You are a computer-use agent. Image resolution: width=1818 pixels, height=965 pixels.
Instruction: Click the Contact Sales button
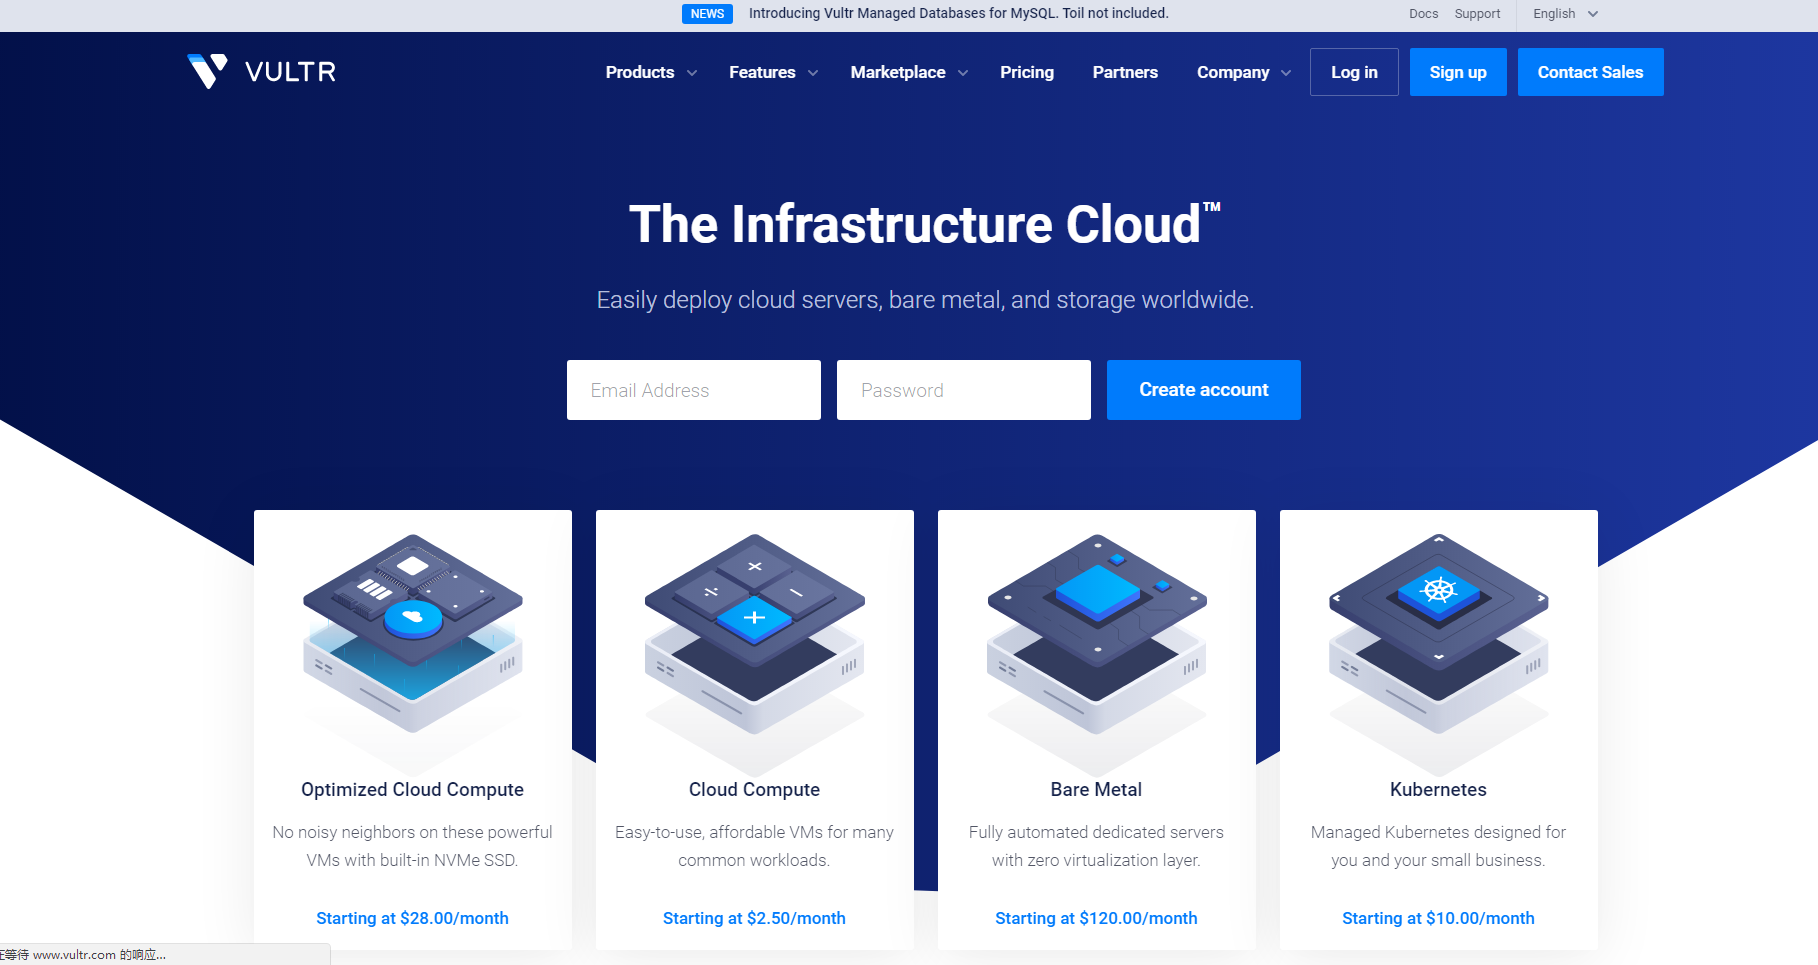[x=1590, y=72]
